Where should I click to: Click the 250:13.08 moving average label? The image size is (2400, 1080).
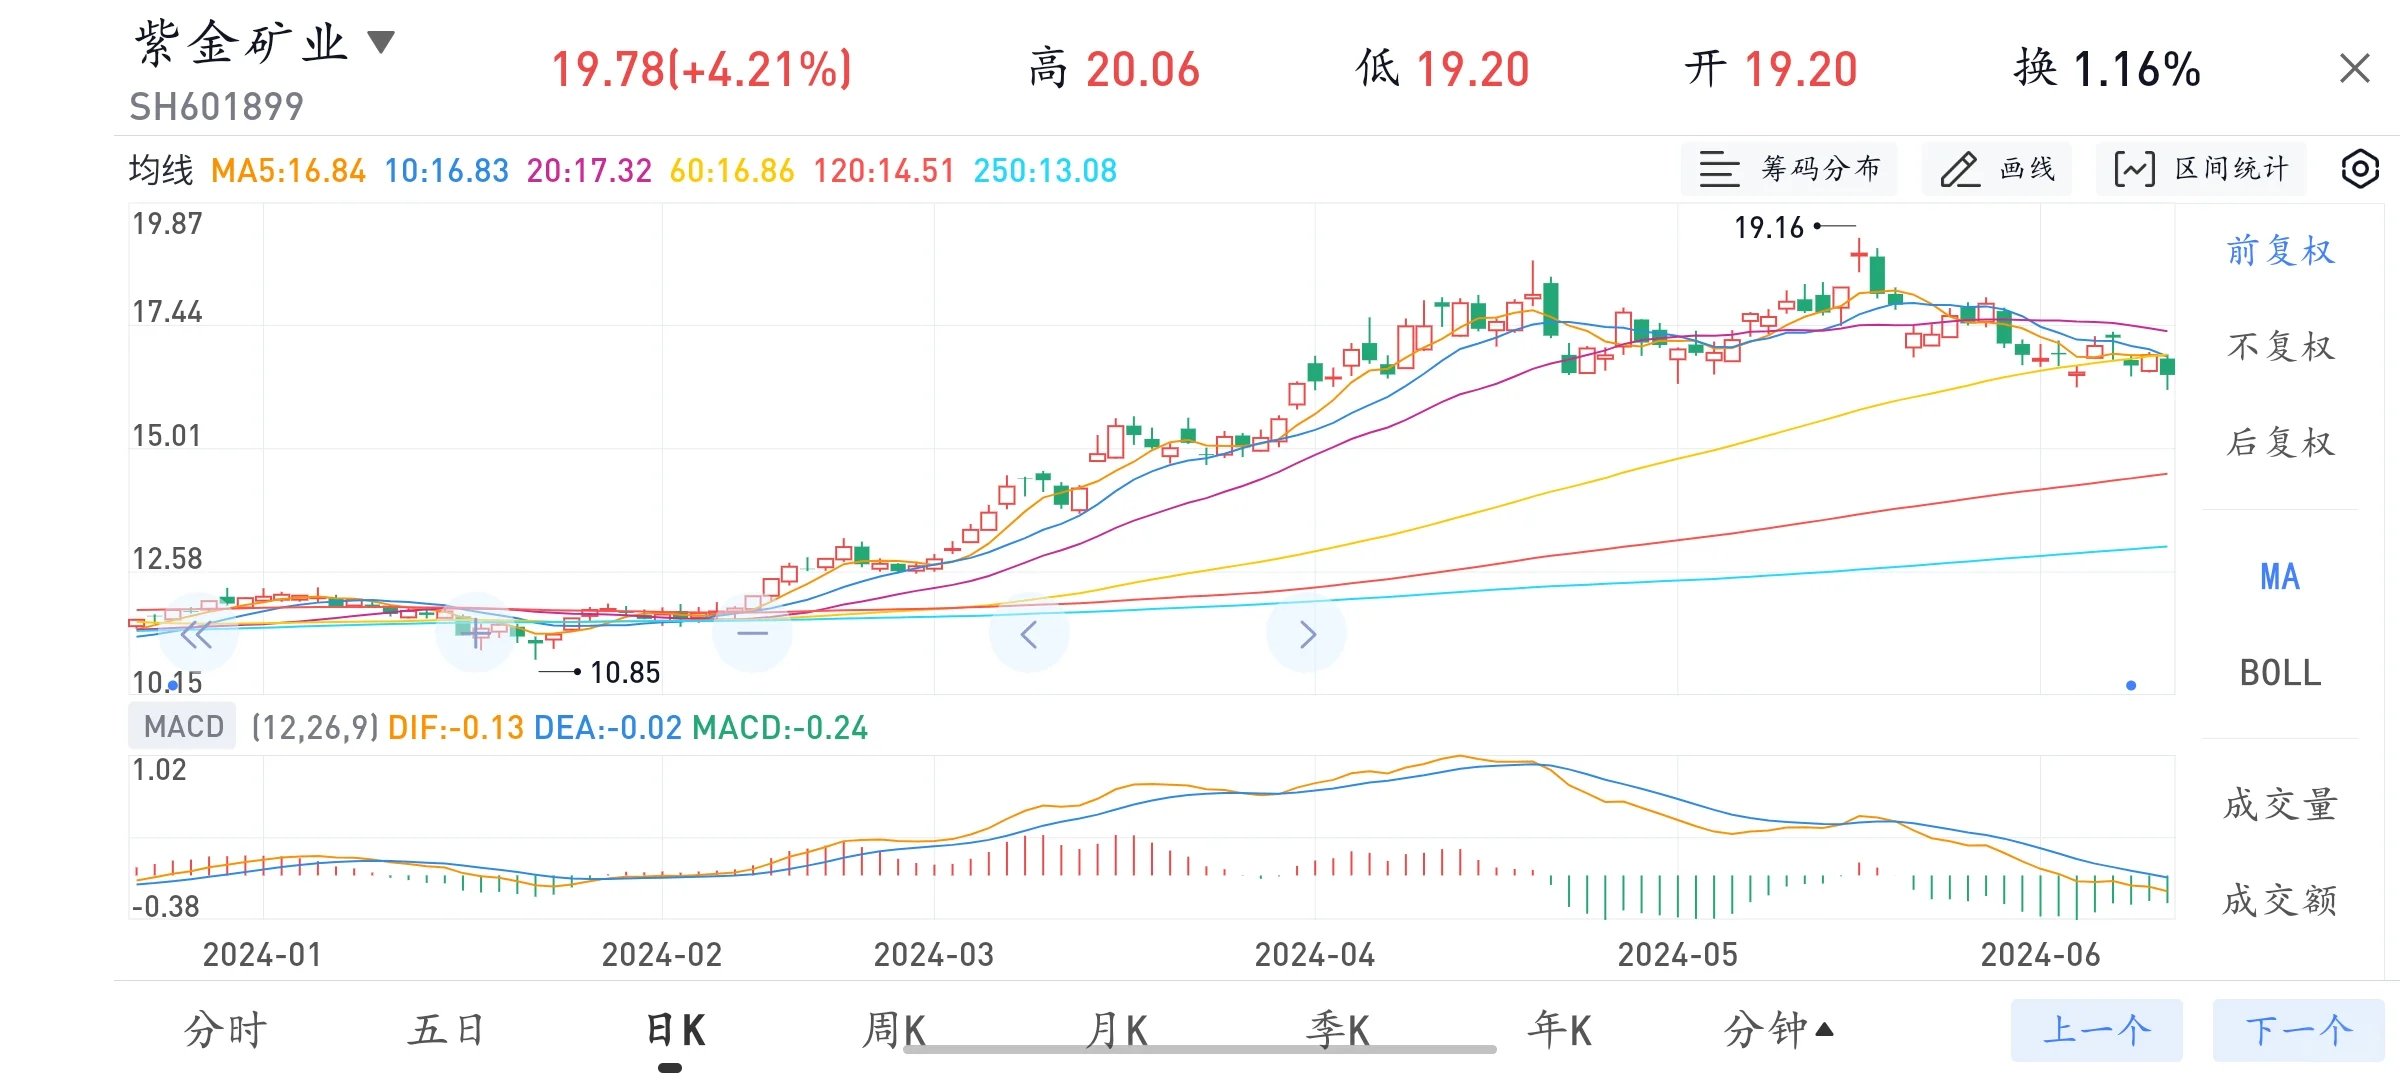1045,171
